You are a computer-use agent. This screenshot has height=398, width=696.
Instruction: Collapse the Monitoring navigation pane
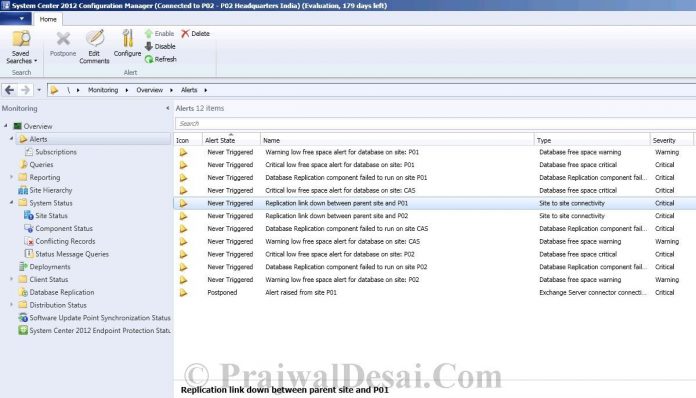click(167, 108)
